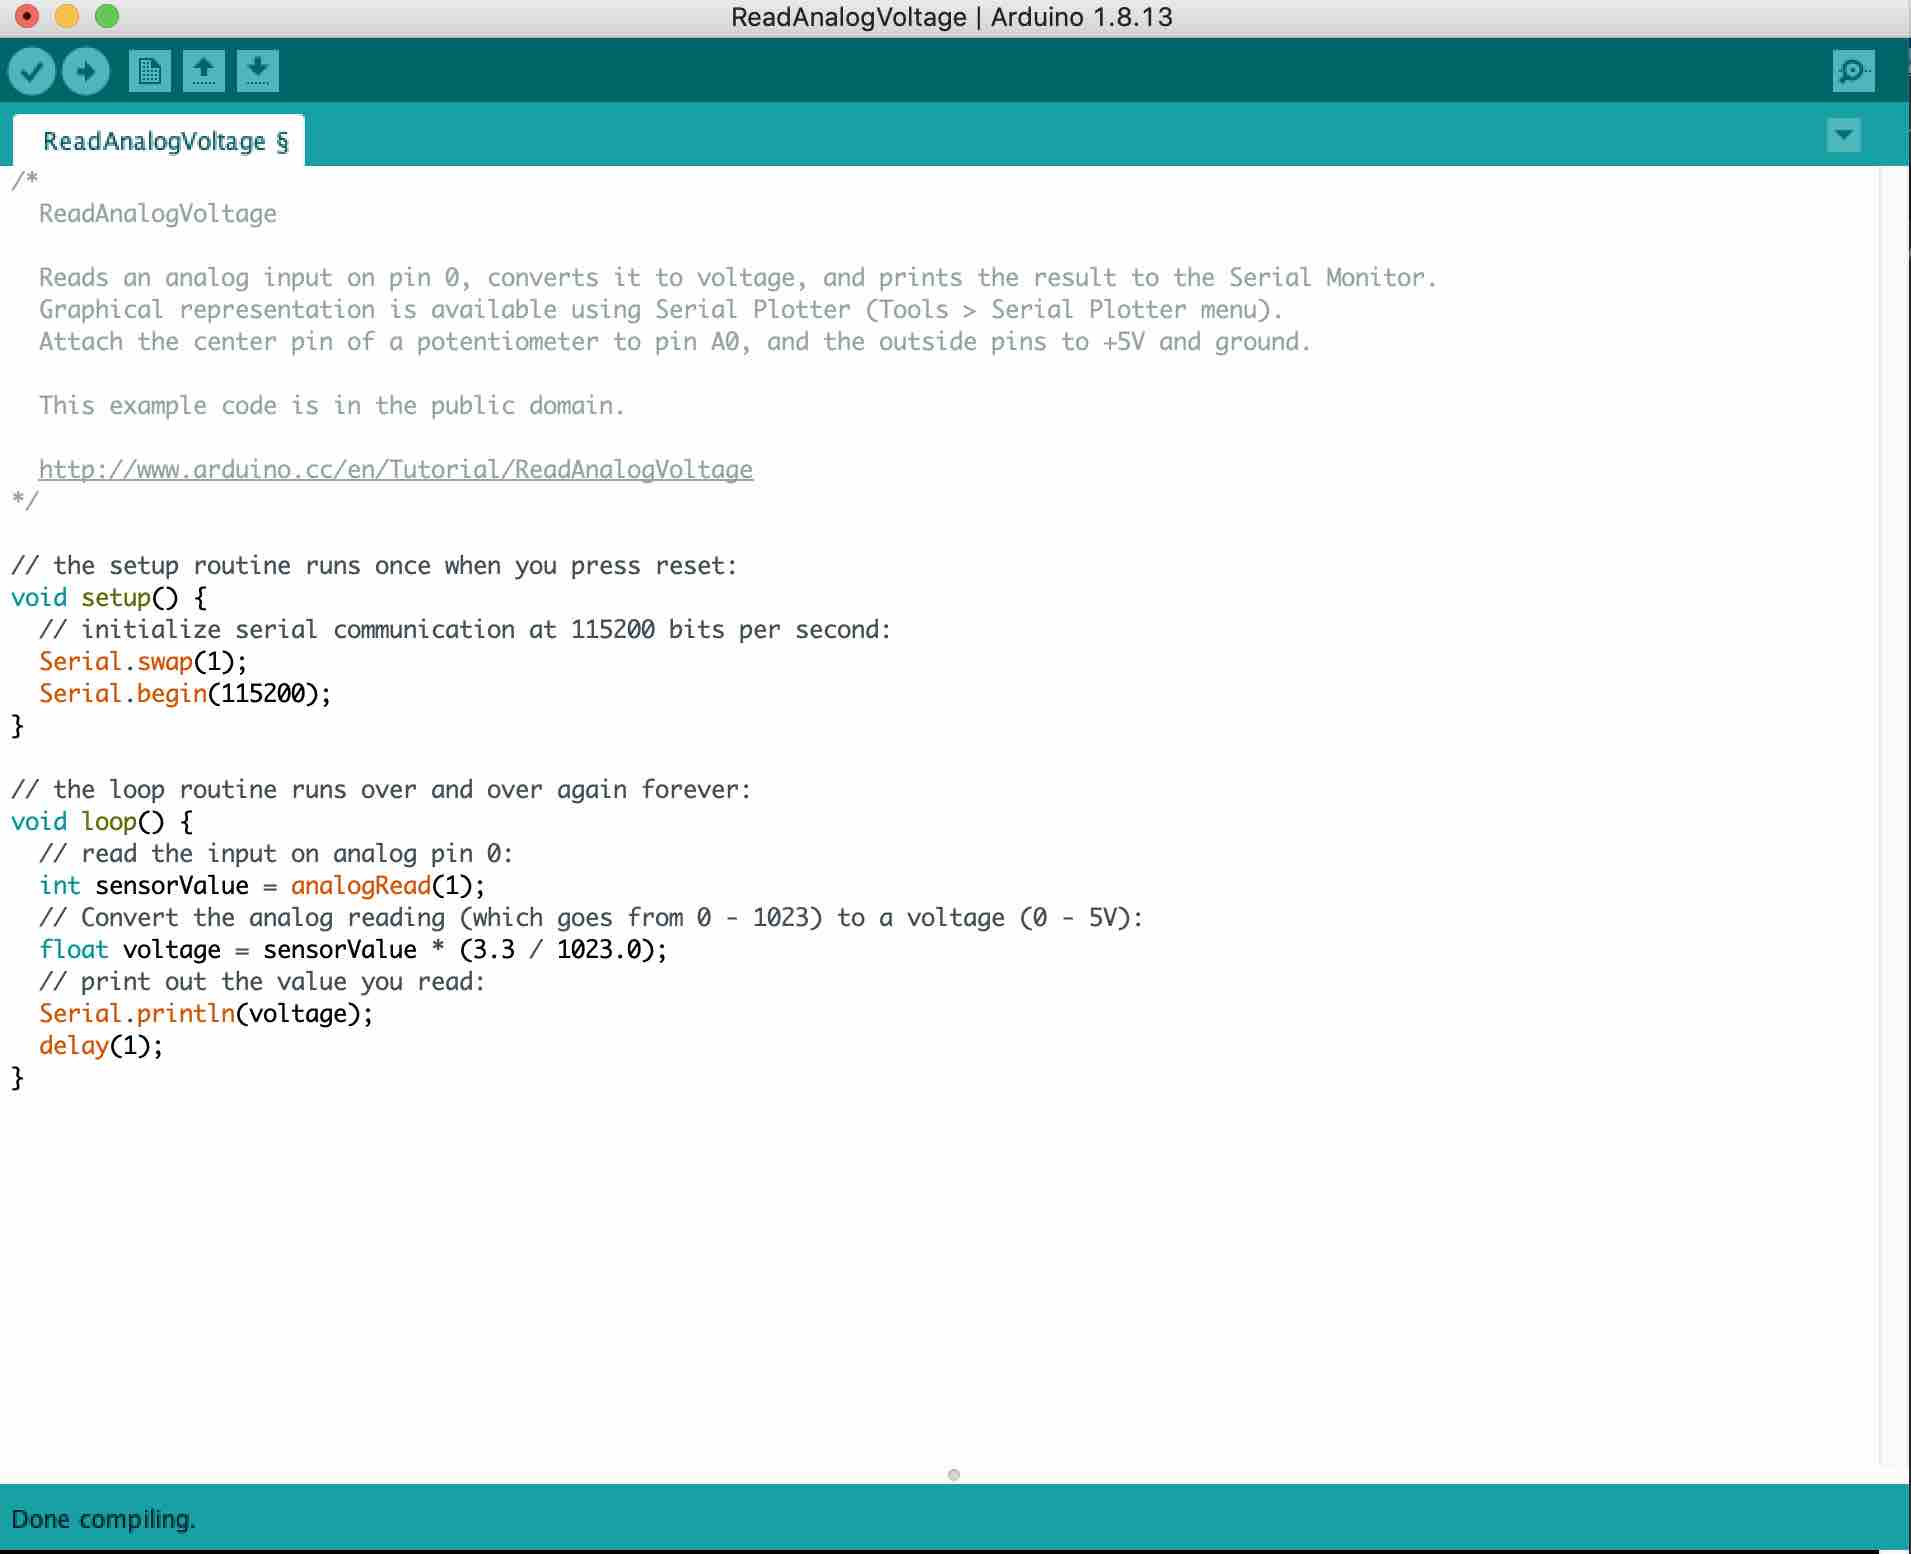Create a new sketch with New icon
Screen dimensions: 1911x1554
pyautogui.click(x=150, y=71)
